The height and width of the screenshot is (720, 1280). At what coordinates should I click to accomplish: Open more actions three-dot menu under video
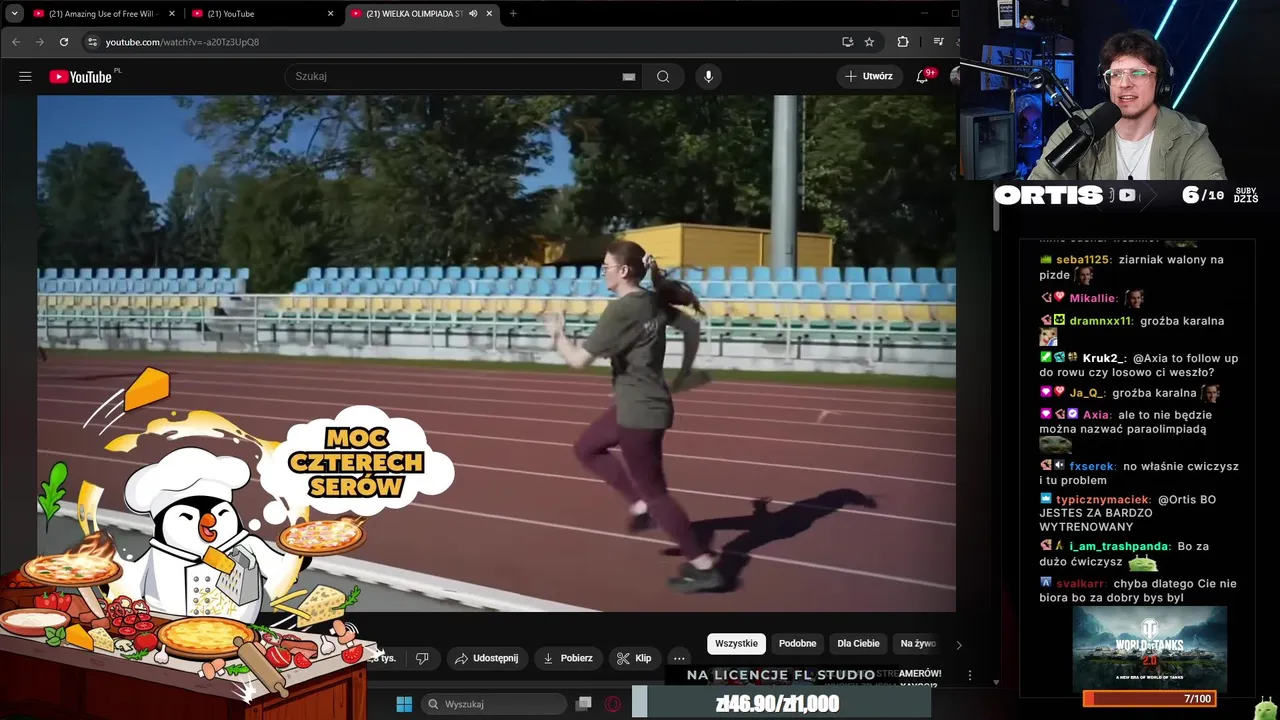pos(679,658)
